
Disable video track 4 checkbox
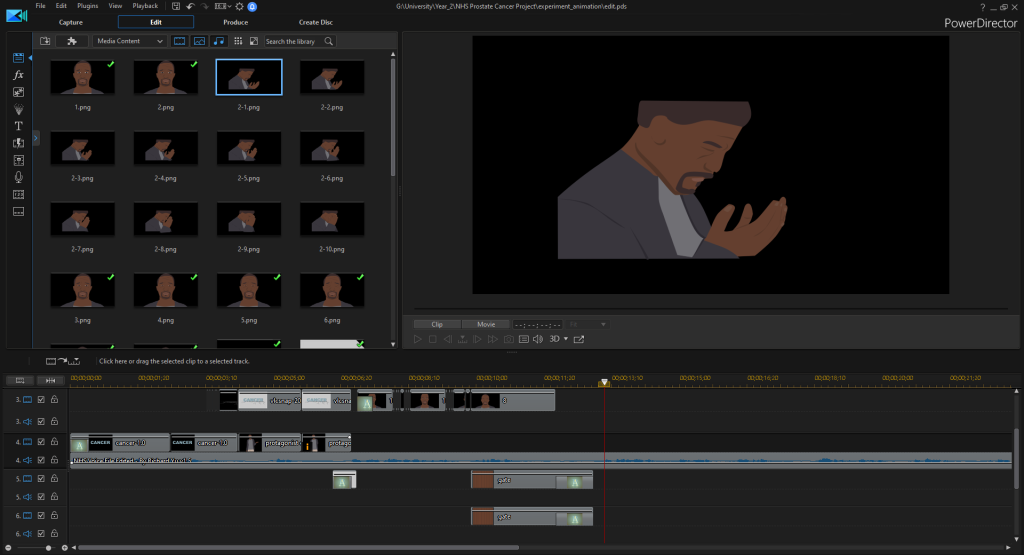[41, 442]
